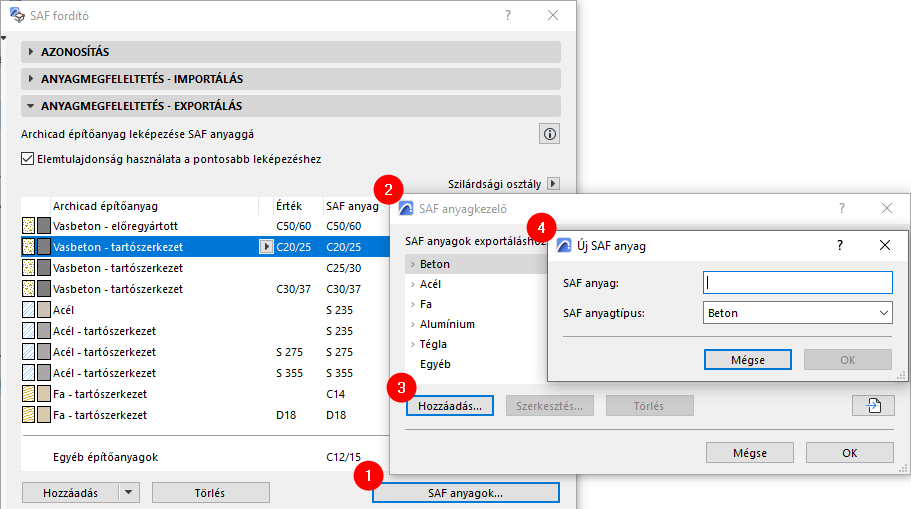Click the Hozzáadás... button in SAF anyagkezelő
Screen dimensions: 911x509
[450, 406]
